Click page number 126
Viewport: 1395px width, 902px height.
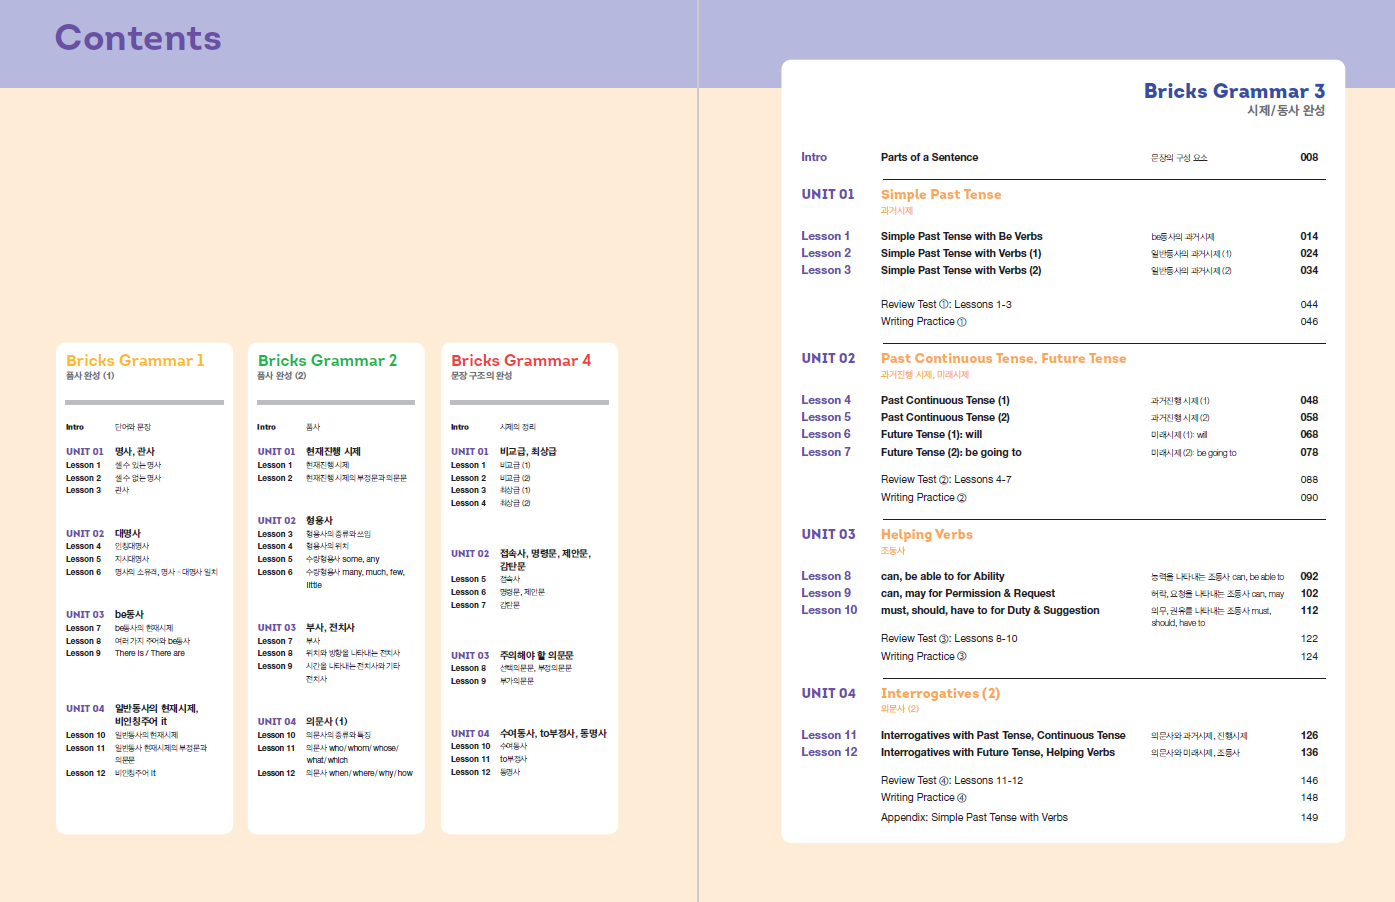tap(1309, 735)
